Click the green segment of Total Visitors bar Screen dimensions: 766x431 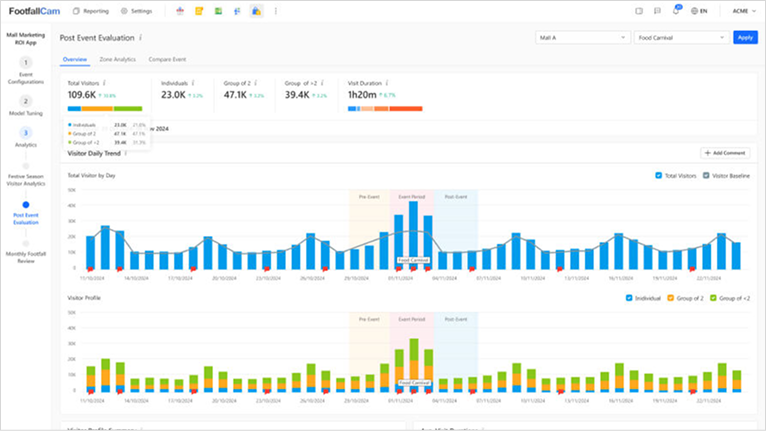pos(128,108)
